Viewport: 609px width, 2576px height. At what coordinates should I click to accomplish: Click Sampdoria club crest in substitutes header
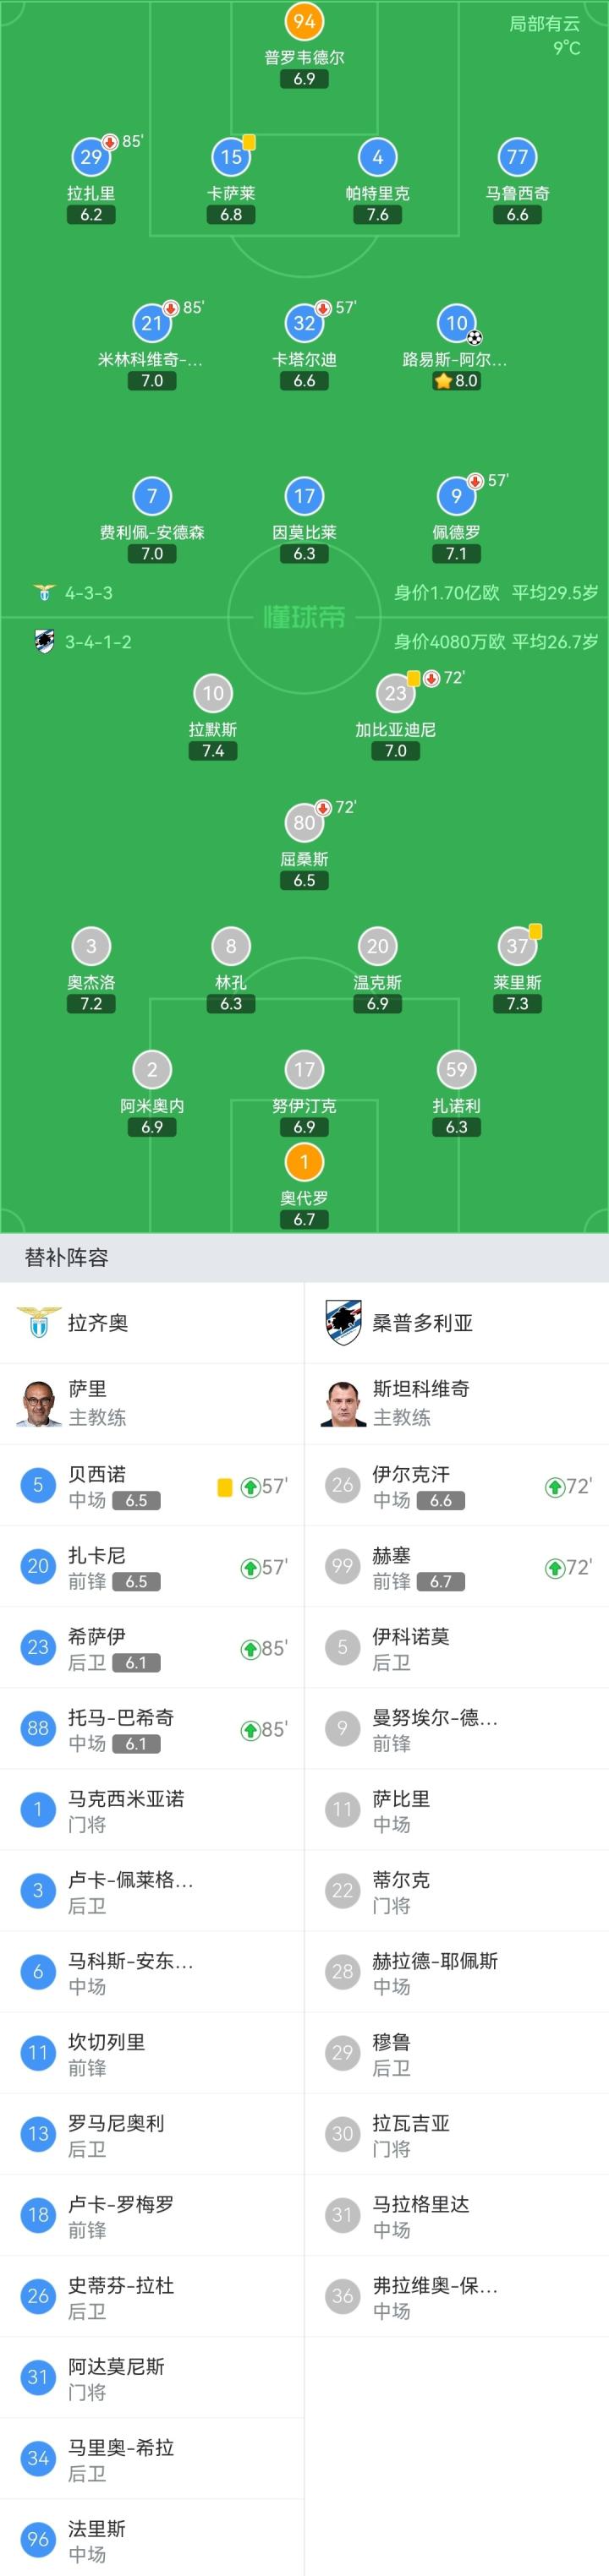(343, 1323)
